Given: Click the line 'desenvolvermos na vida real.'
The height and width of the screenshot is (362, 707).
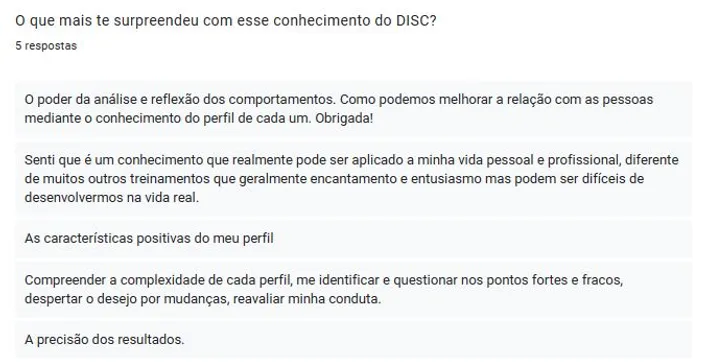Looking at the screenshot, I should [111, 198].
